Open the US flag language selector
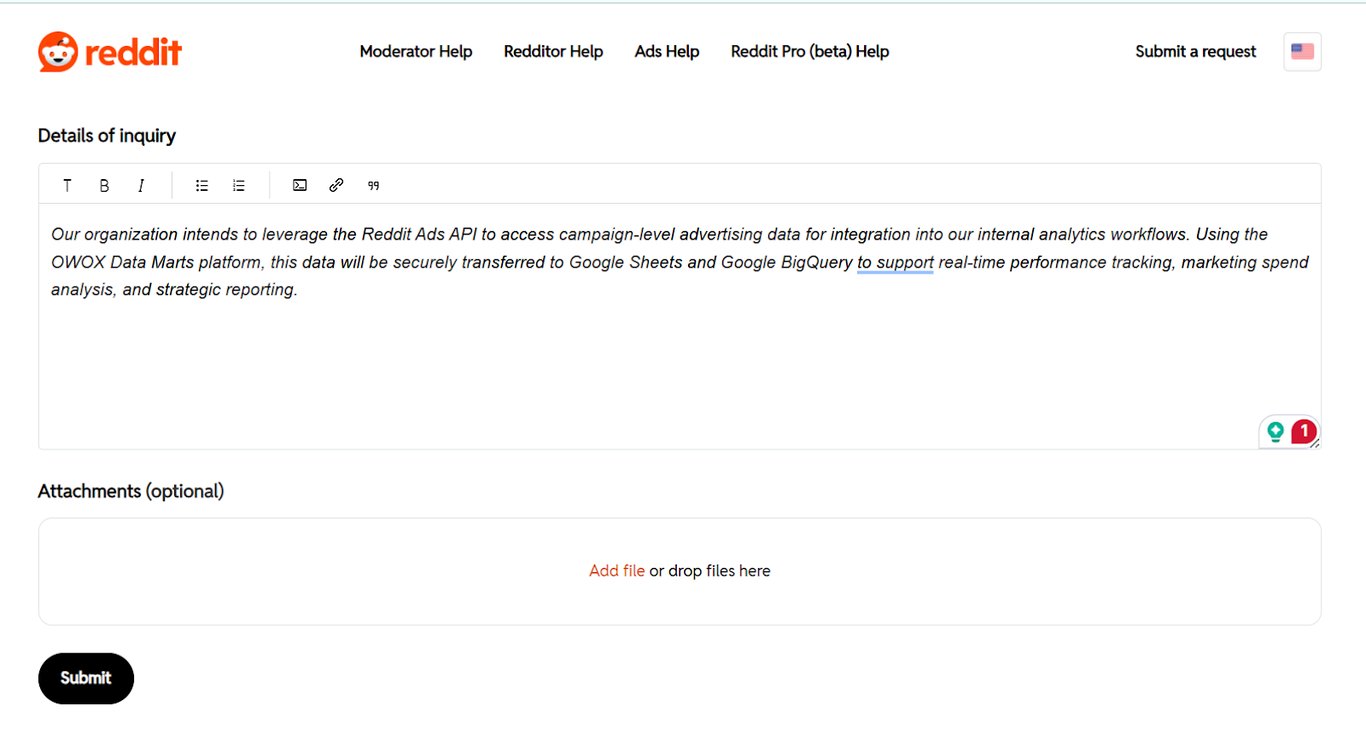Viewport: 1366px width, 735px height. [1302, 51]
